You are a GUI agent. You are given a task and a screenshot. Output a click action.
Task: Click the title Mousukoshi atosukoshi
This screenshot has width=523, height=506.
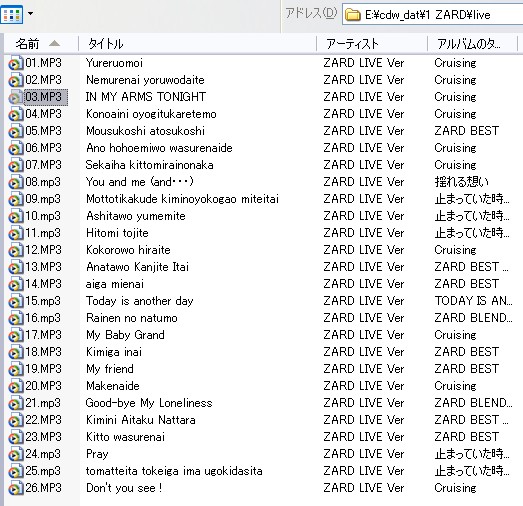coord(145,131)
